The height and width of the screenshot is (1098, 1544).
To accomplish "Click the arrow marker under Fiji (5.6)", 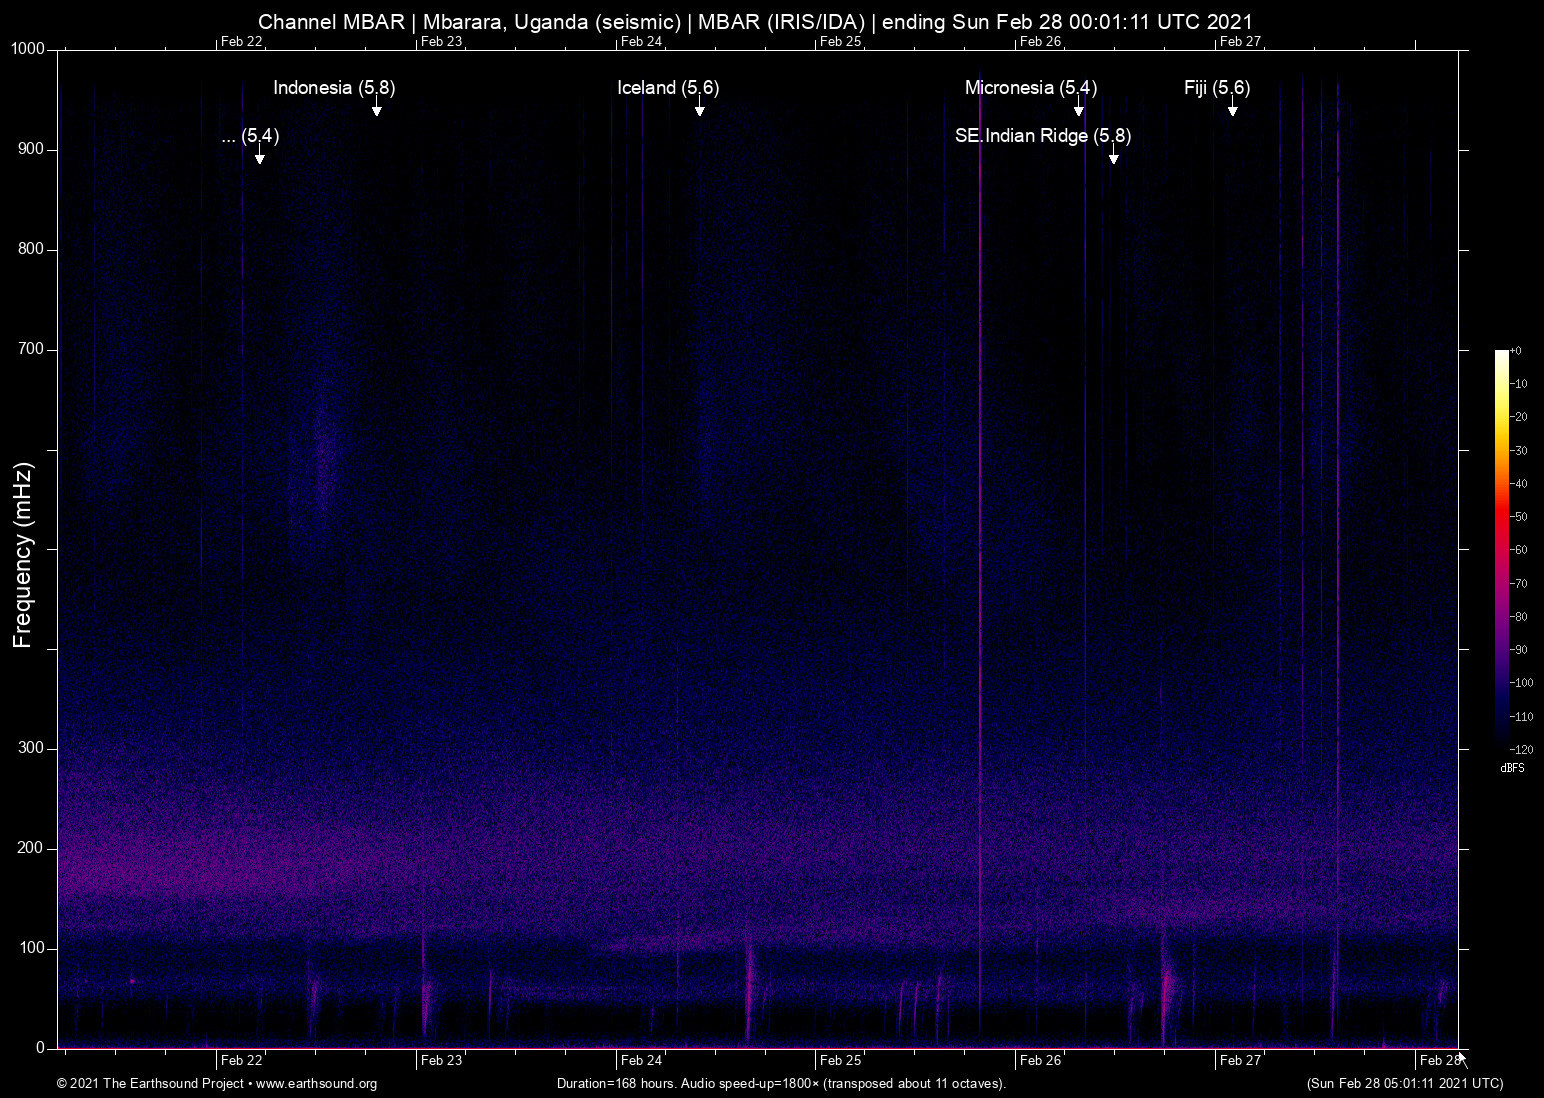I will [1233, 110].
